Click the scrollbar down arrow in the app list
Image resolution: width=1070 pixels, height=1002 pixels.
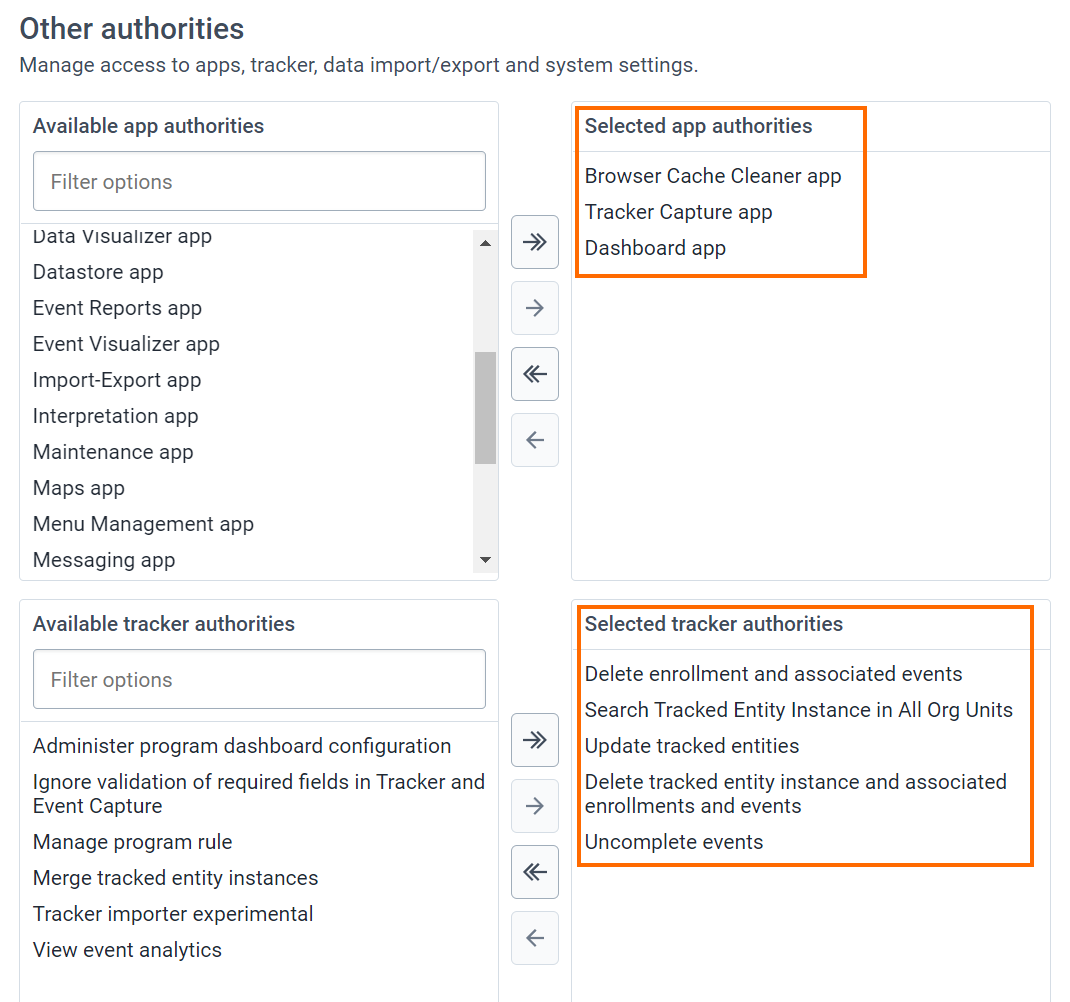pos(485,560)
